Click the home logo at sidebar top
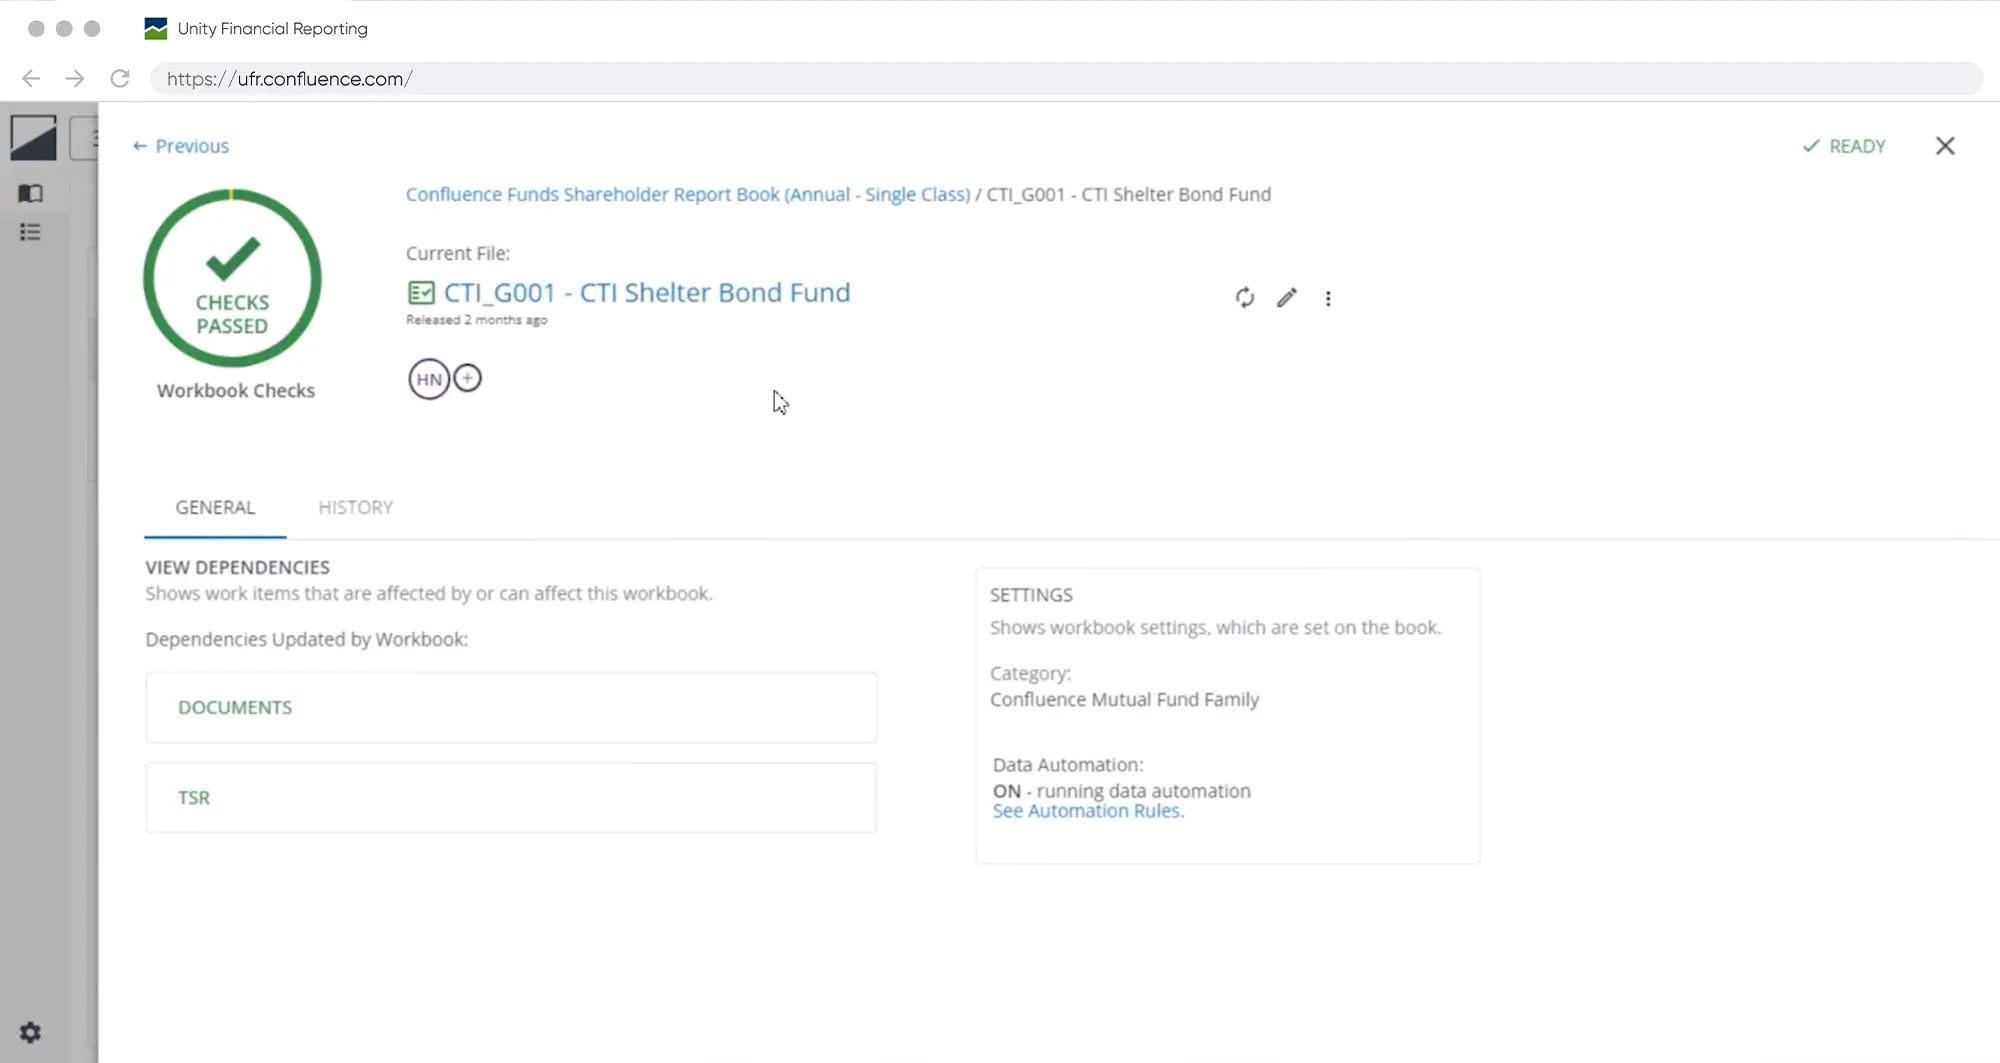 click(33, 138)
